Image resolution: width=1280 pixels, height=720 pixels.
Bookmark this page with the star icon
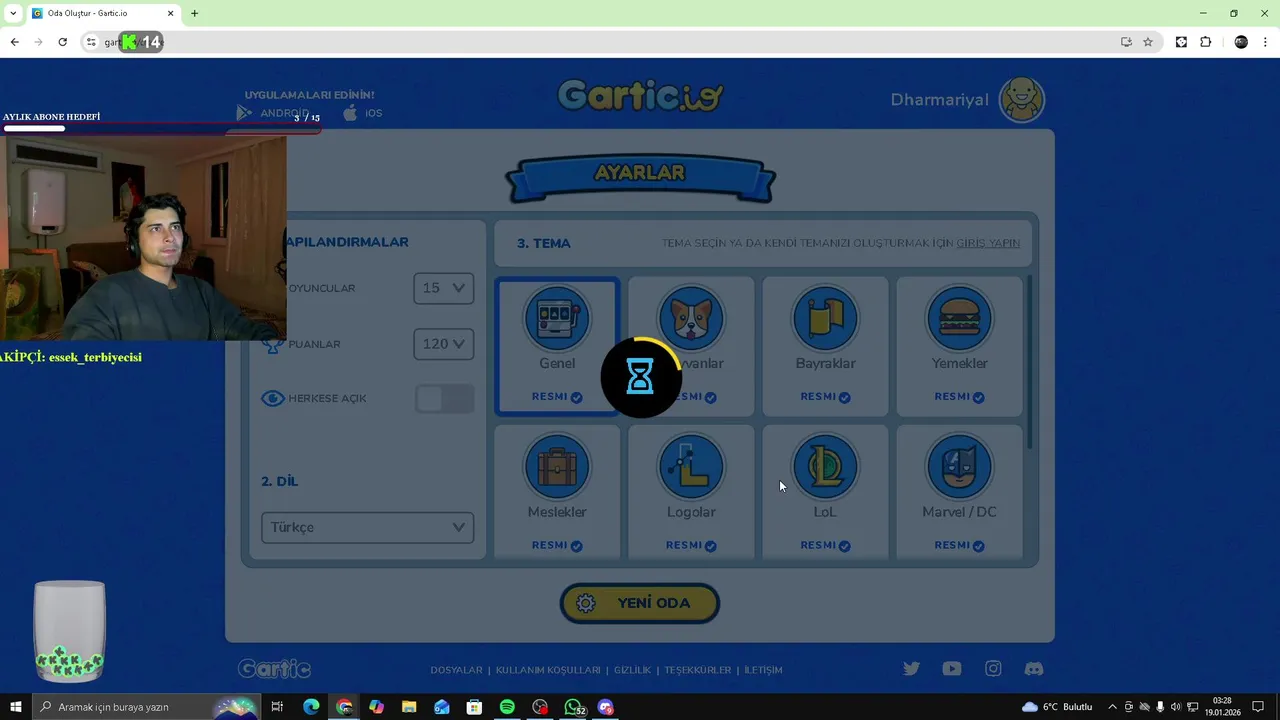click(x=1148, y=42)
